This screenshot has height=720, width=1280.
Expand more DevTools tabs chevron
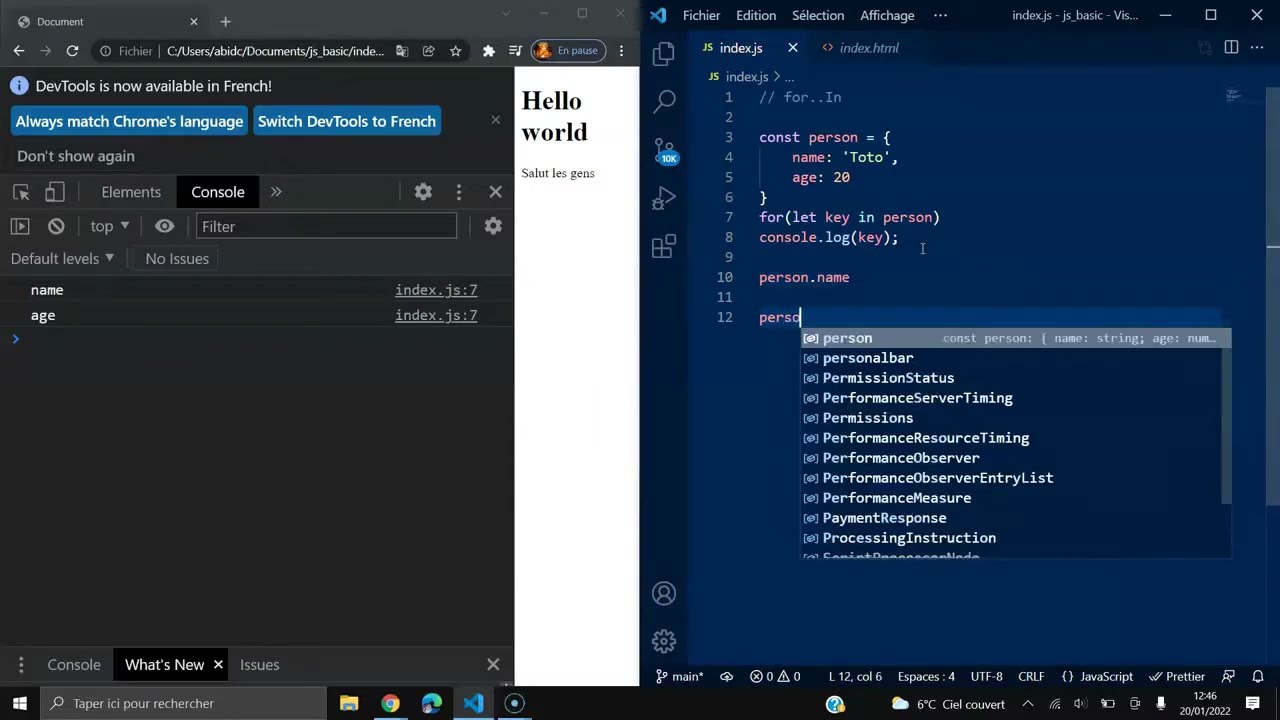276,192
